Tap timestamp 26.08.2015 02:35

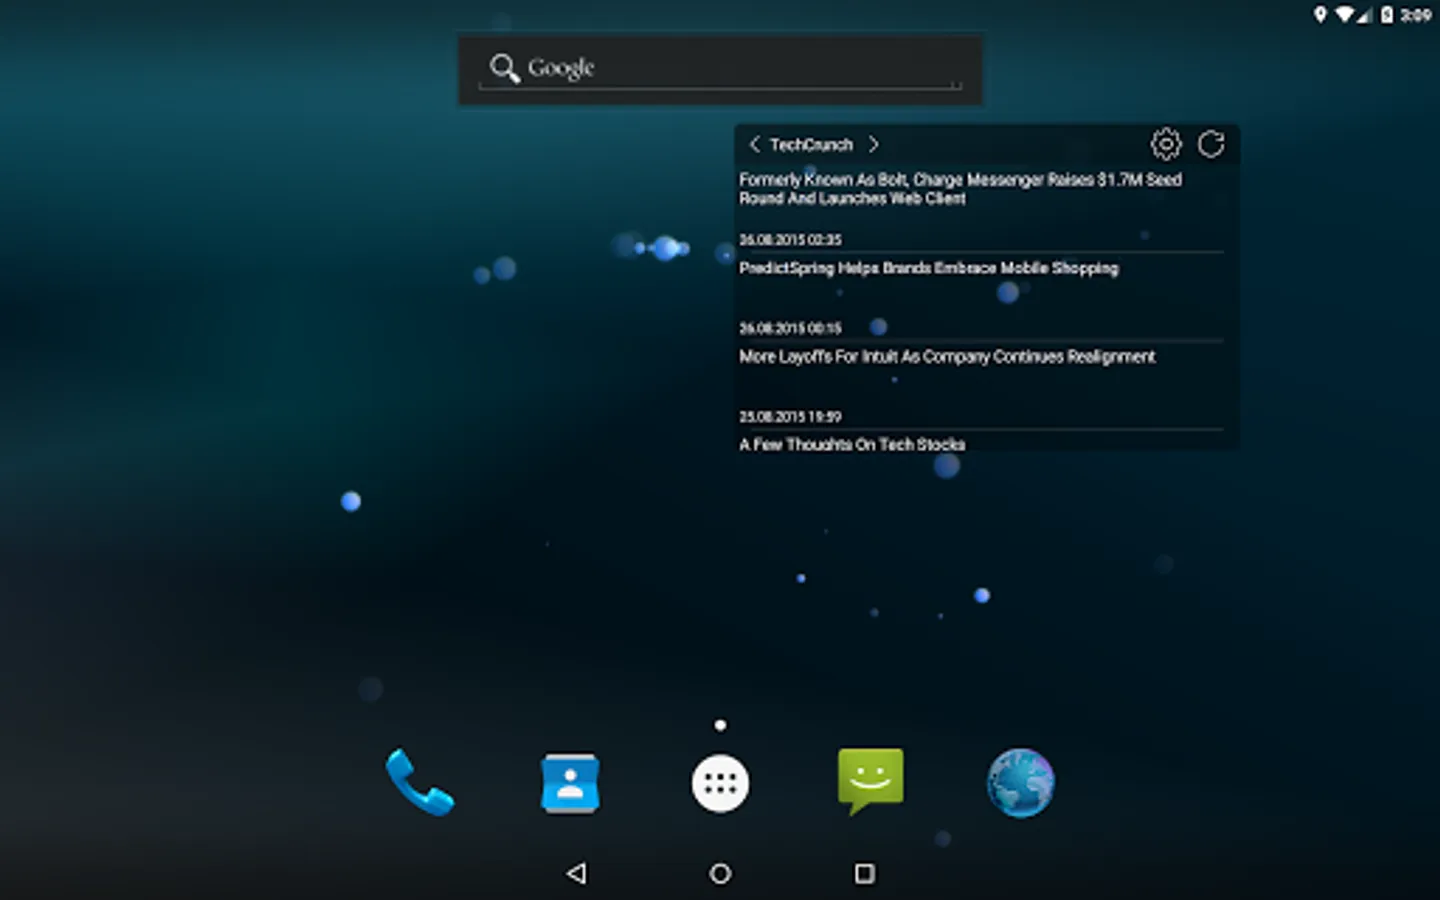tap(790, 239)
